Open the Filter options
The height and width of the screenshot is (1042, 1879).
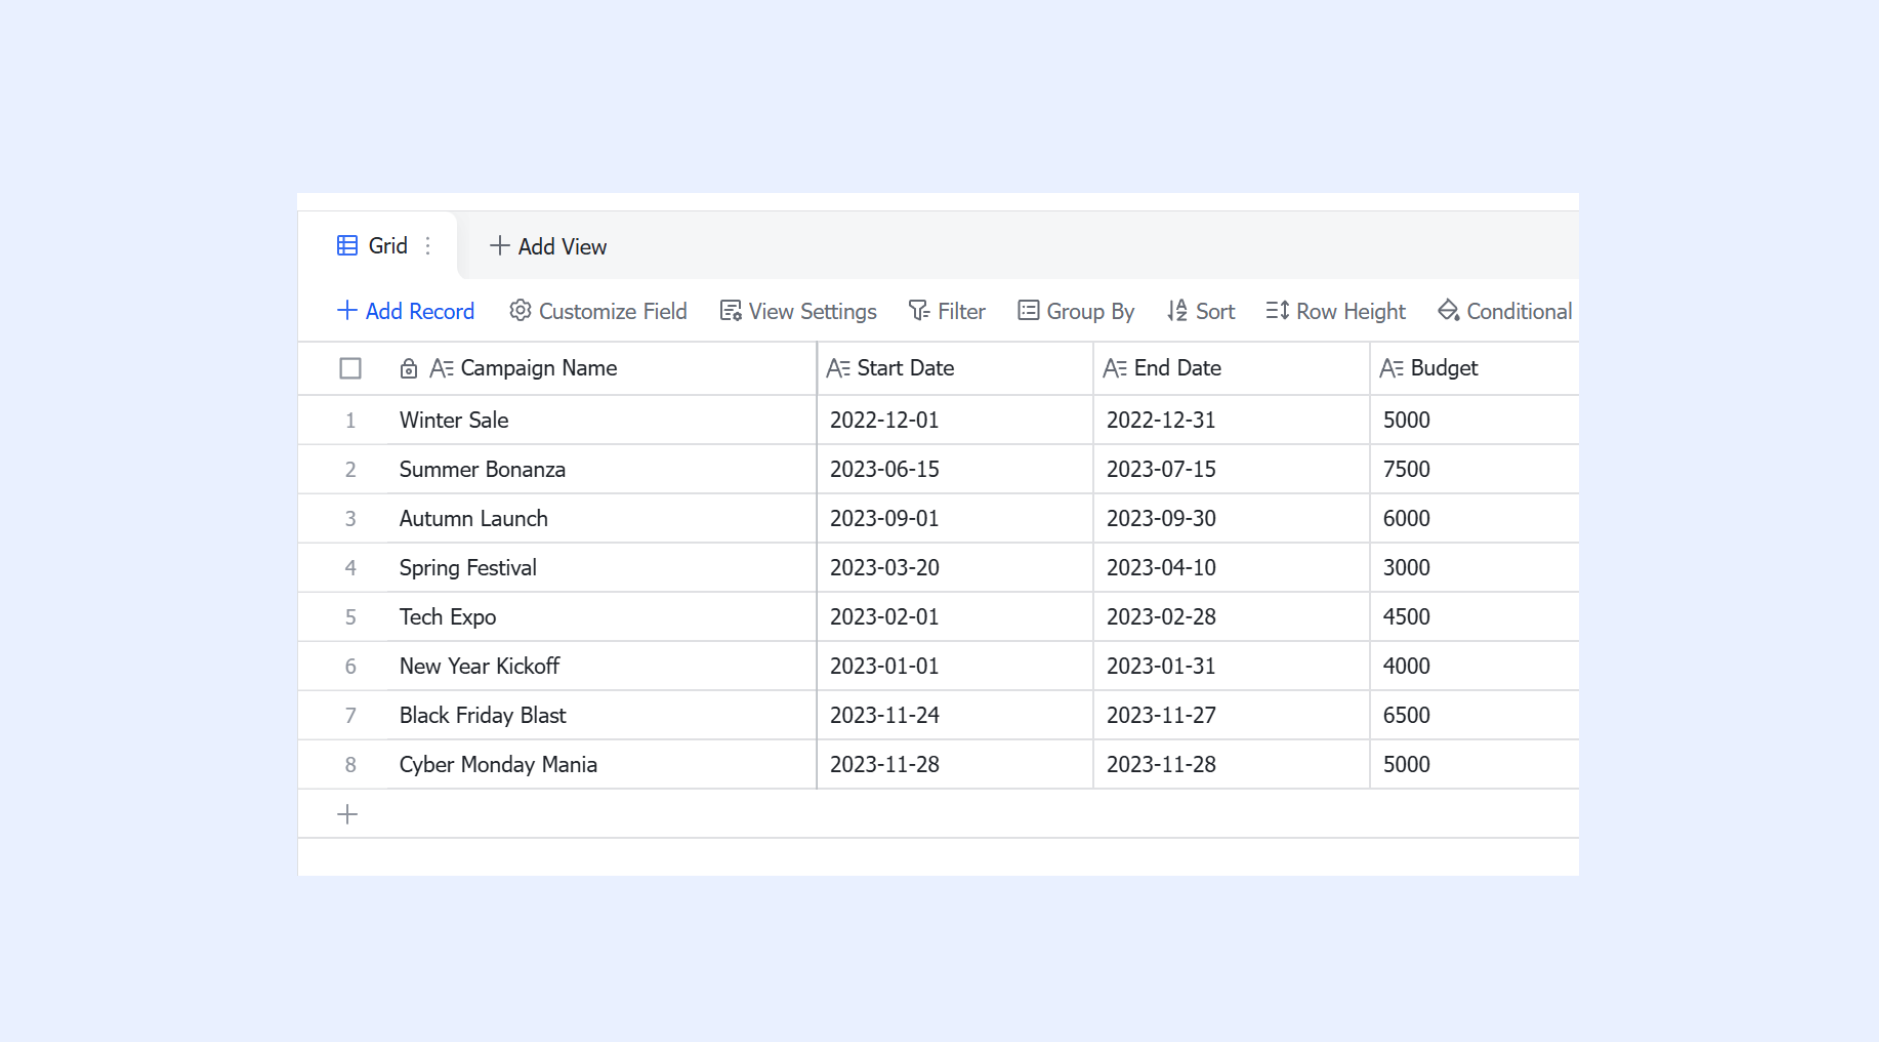click(947, 311)
